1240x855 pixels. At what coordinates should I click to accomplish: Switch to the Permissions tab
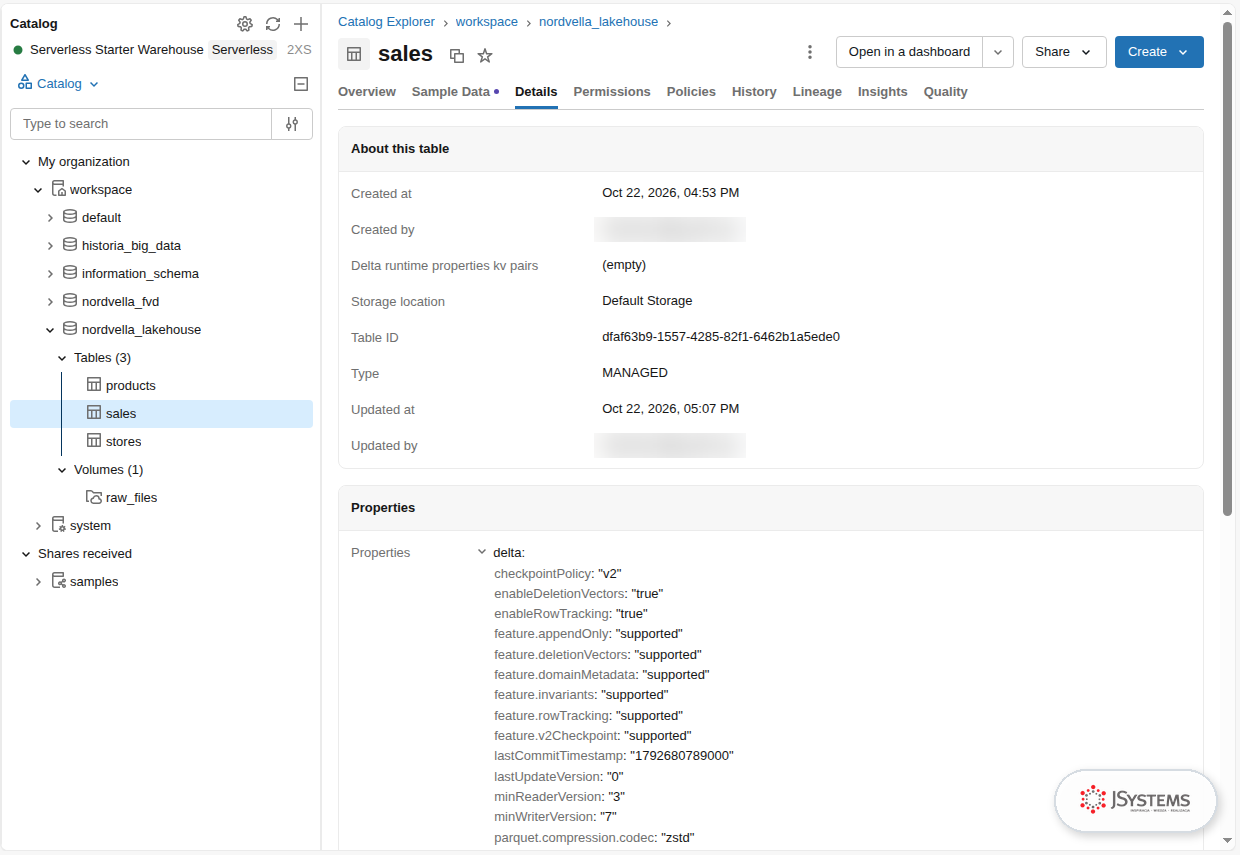[x=612, y=92]
